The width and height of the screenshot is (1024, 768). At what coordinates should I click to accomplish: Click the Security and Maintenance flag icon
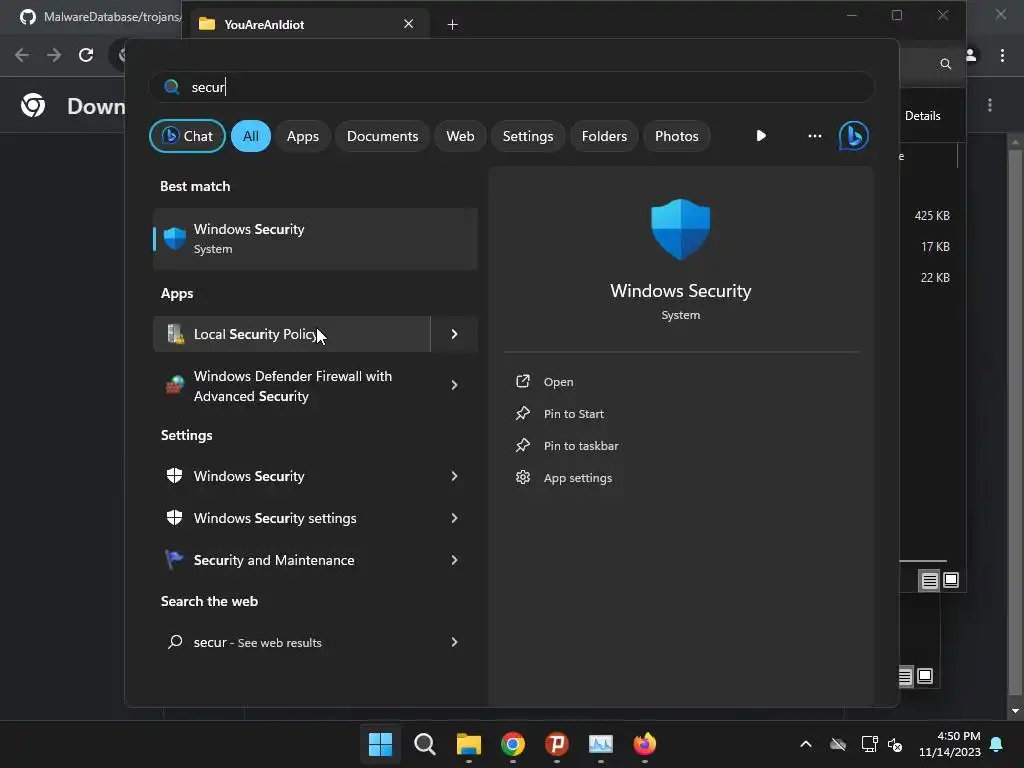tap(174, 560)
